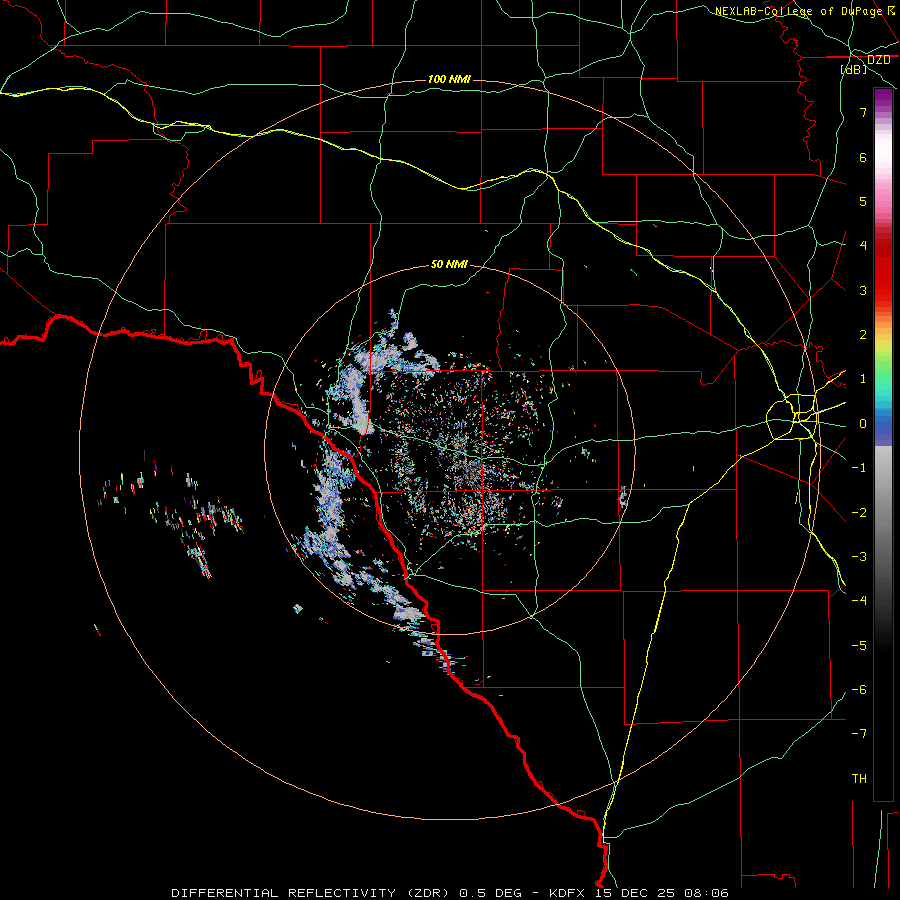Click the 2 value on the color scale
Viewport: 900px width, 900px height.
click(863, 335)
